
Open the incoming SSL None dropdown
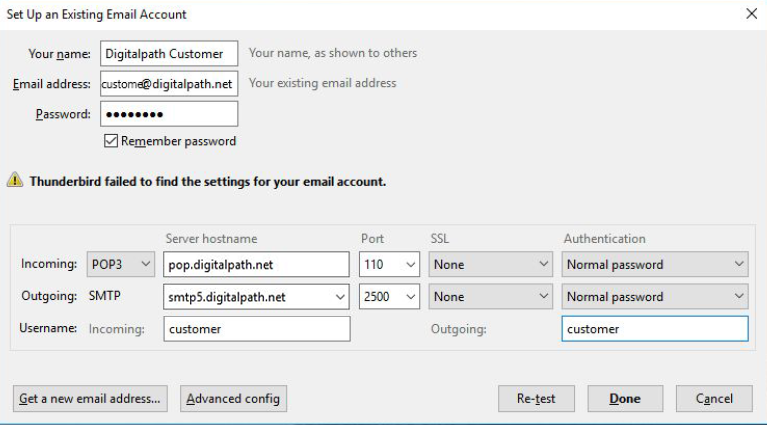491,265
